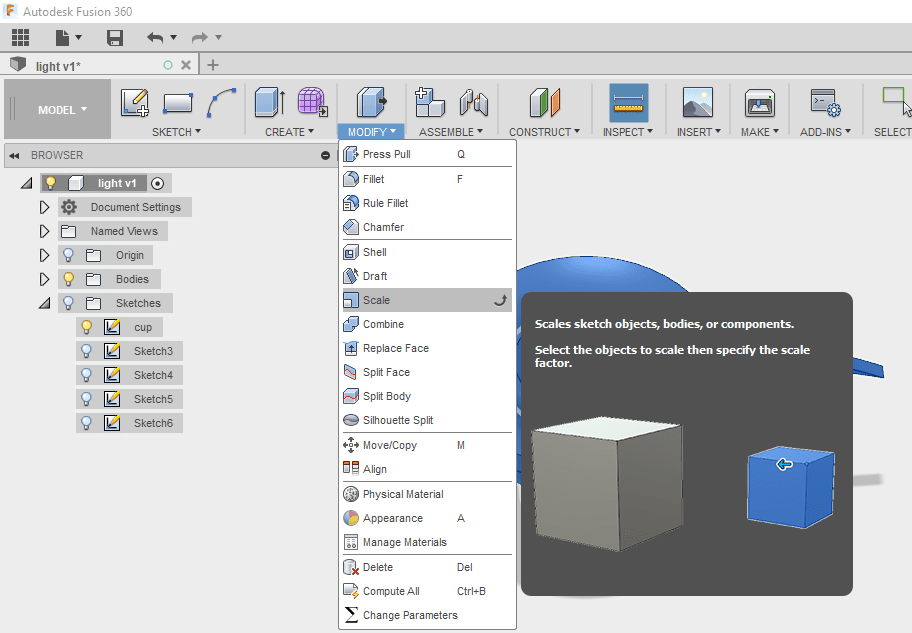This screenshot has width=912, height=633.
Task: Toggle visibility bulb for Origin
Action: pos(68,255)
